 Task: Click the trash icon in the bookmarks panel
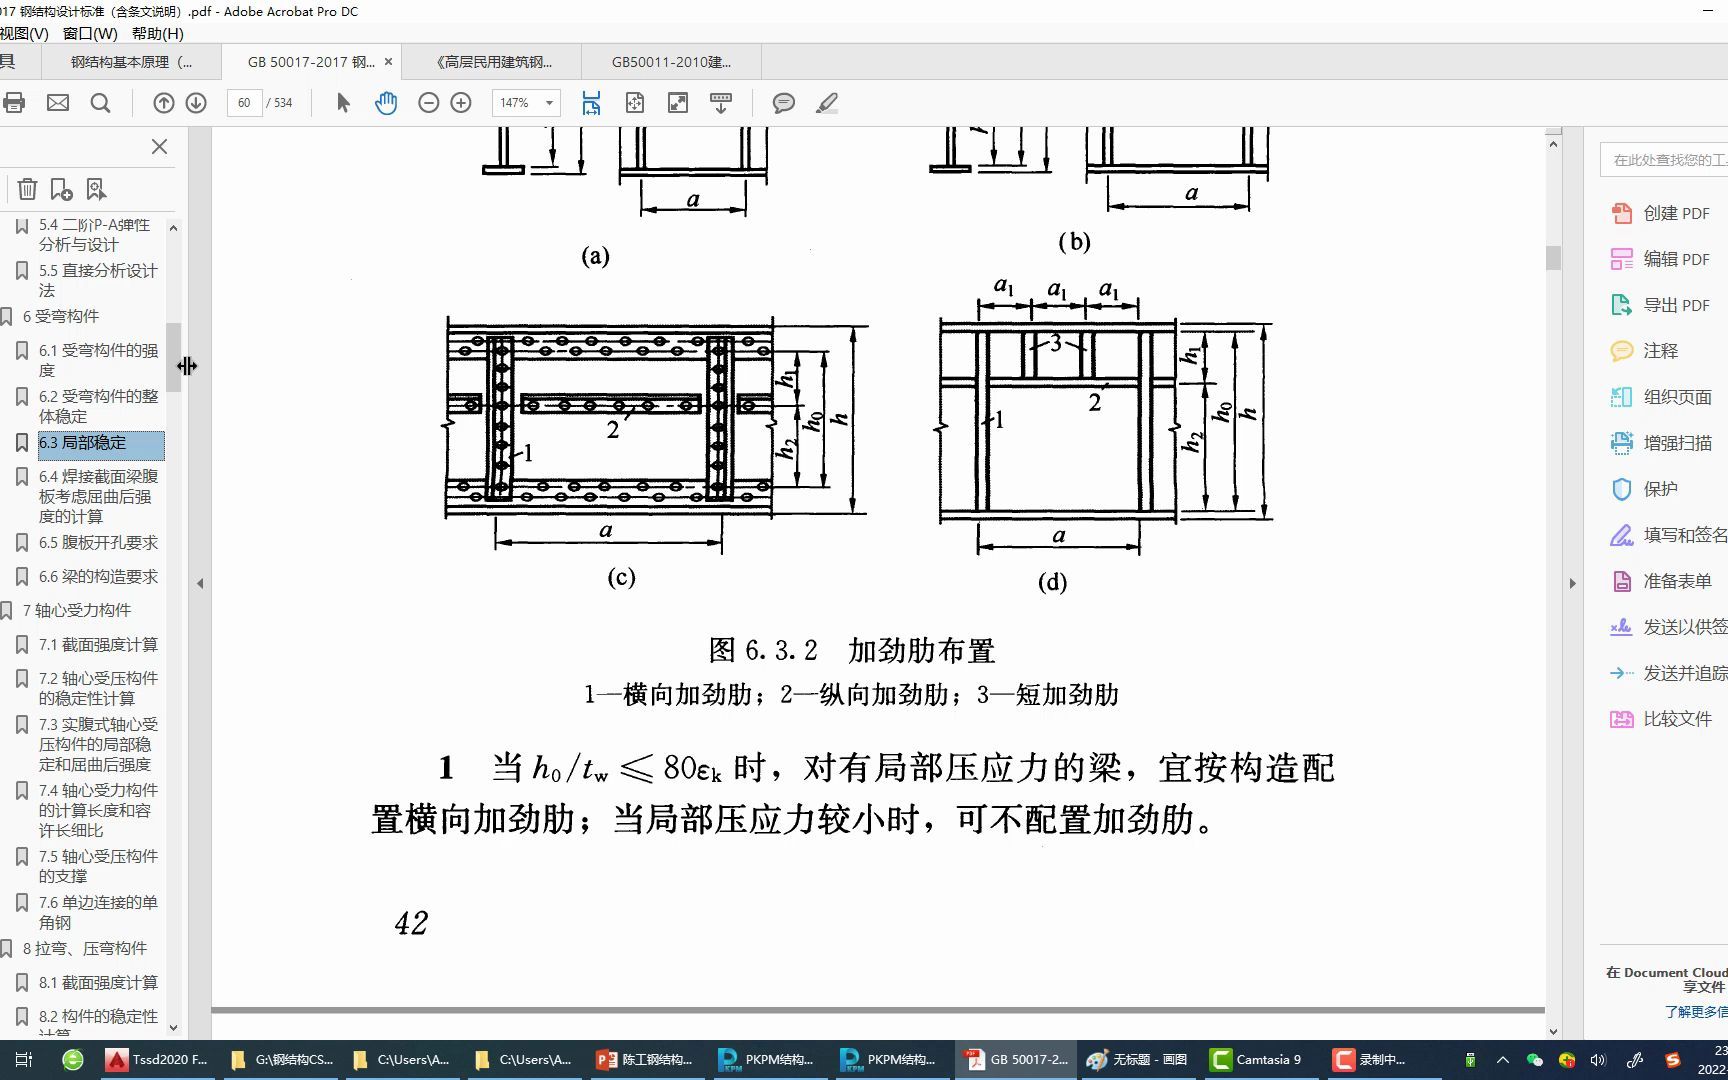[x=27, y=188]
